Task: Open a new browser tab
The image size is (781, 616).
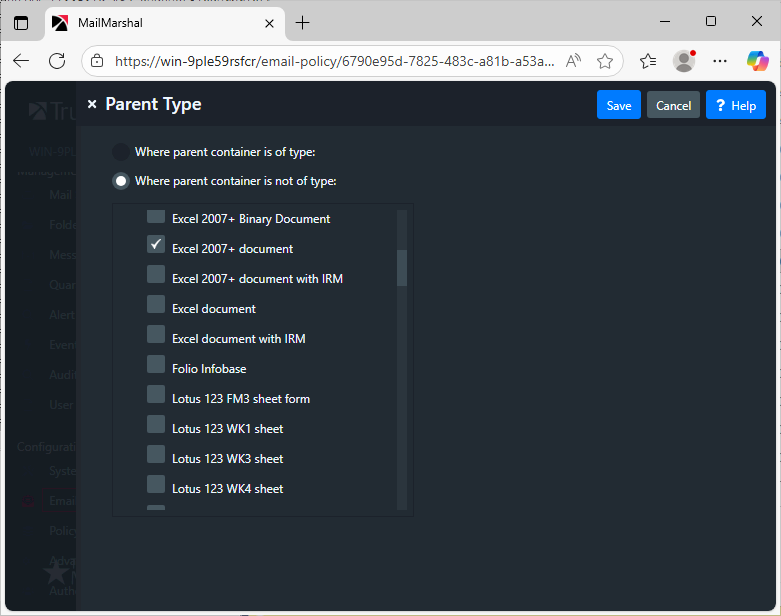Action: coord(303,22)
